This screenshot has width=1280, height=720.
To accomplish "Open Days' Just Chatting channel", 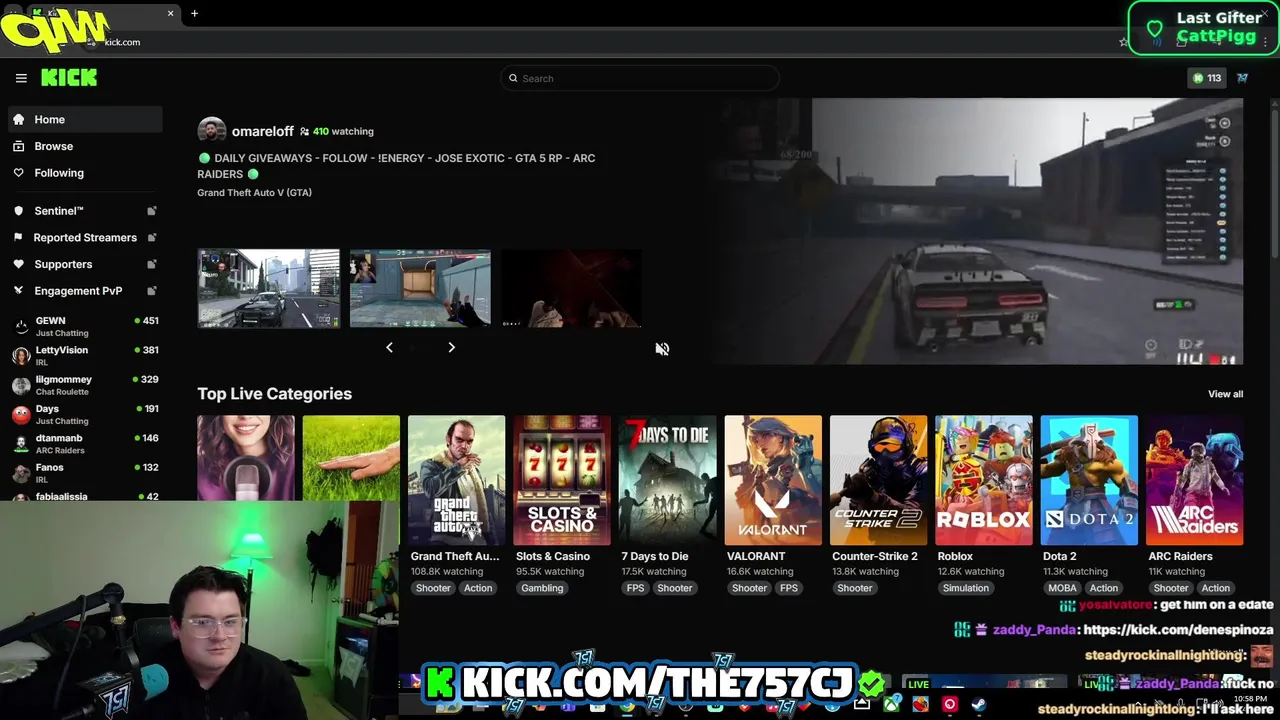I will click(85, 414).
